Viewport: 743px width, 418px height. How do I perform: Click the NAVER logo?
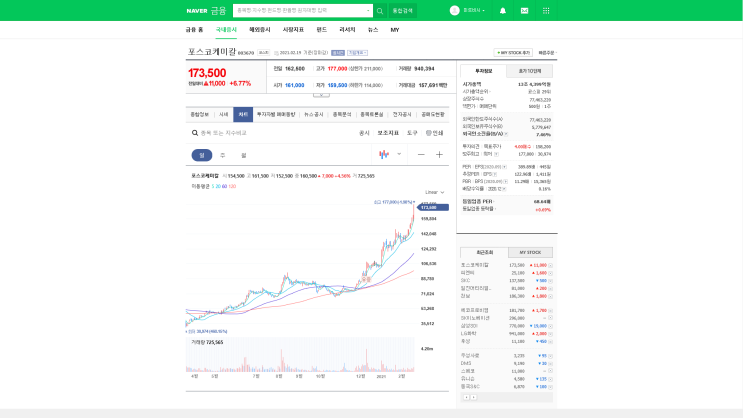[x=197, y=10]
